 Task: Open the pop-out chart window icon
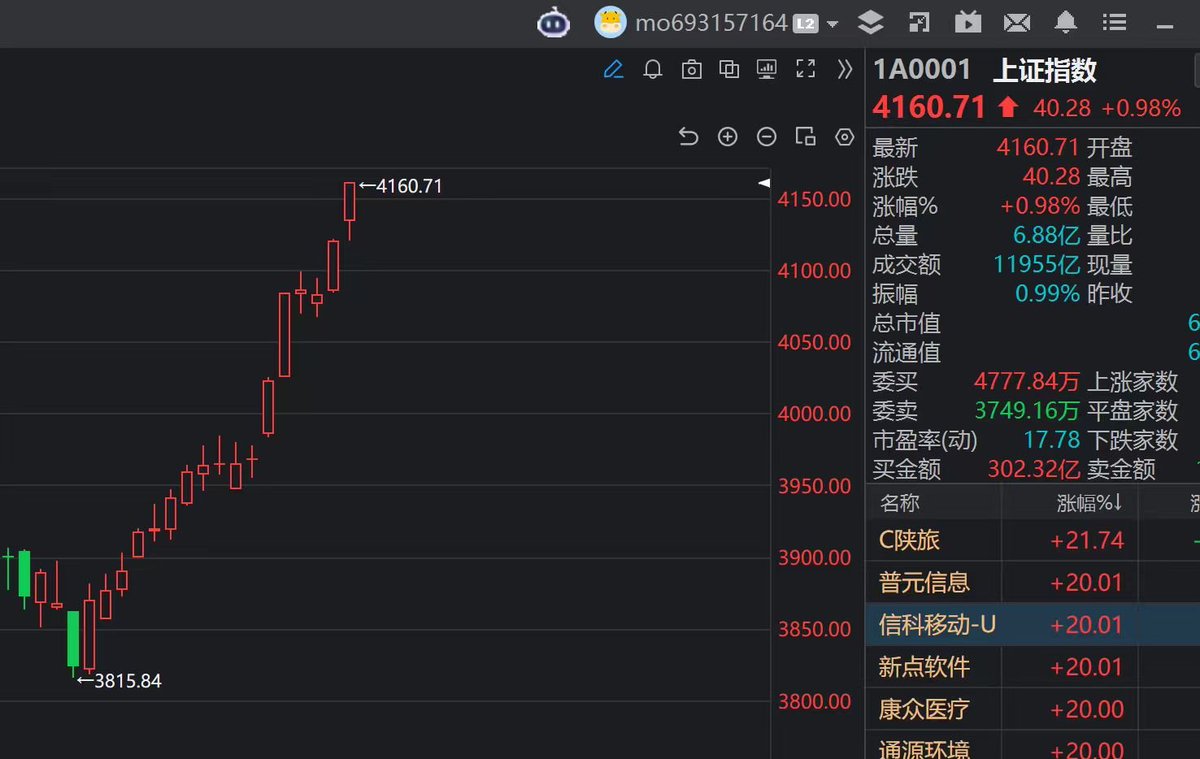[805, 137]
